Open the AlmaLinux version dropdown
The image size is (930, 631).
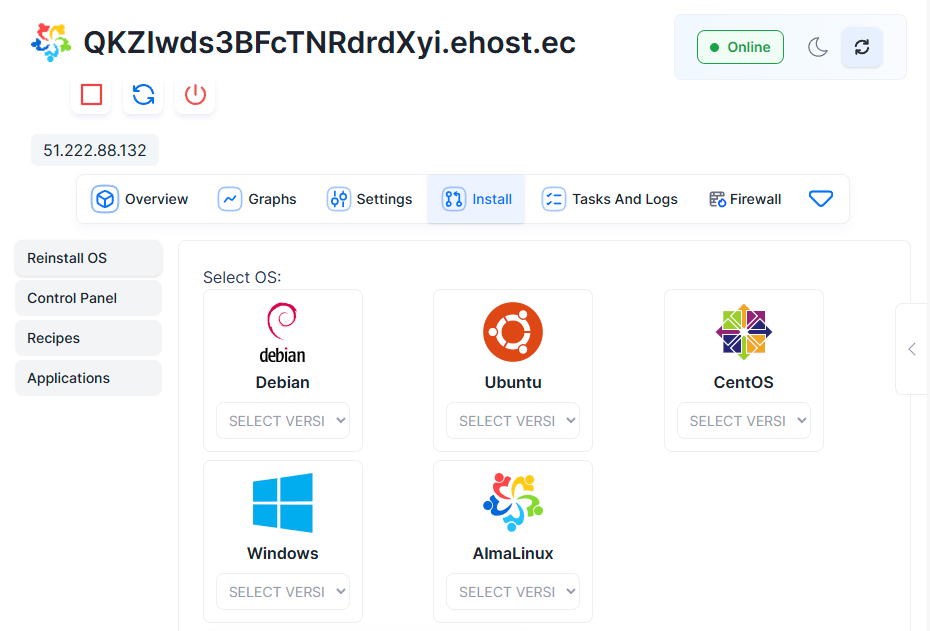(x=513, y=592)
